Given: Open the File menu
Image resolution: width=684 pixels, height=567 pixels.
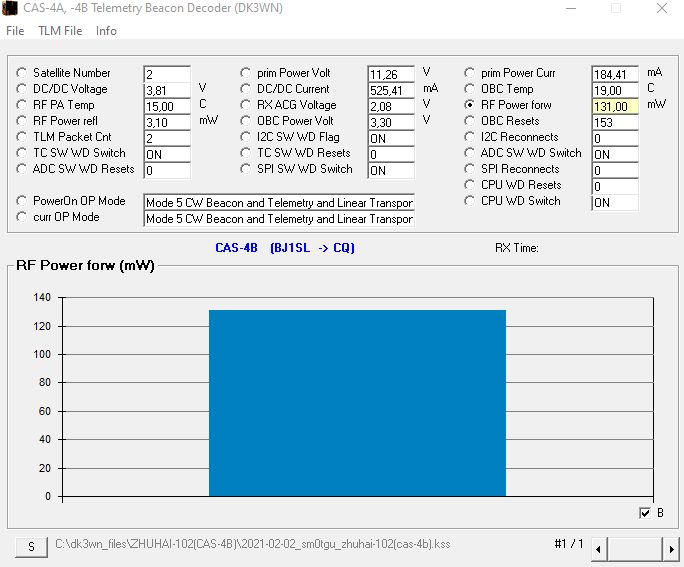Looking at the screenshot, I should pyautogui.click(x=15, y=31).
